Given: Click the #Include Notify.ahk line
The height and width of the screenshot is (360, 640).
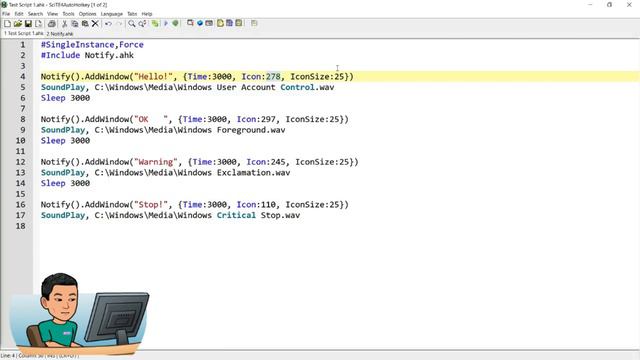Looking at the screenshot, I should pos(87,55).
